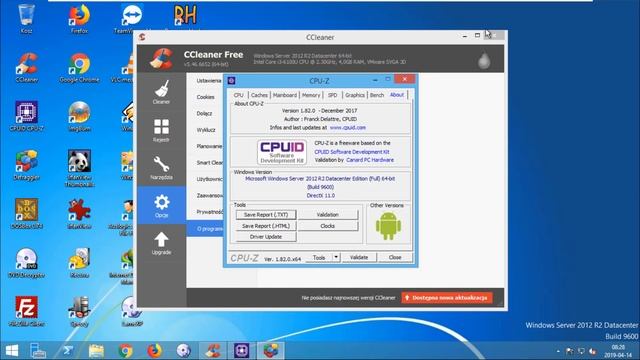
Task: Select the FileZilla Client desktop shortcut
Action: coord(27,311)
